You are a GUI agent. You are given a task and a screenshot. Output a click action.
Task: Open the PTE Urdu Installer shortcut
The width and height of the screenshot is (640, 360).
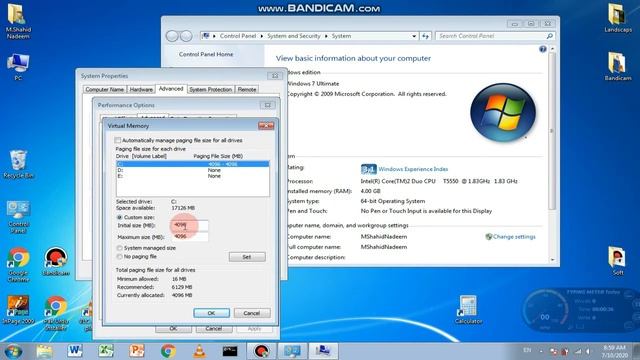56,313
